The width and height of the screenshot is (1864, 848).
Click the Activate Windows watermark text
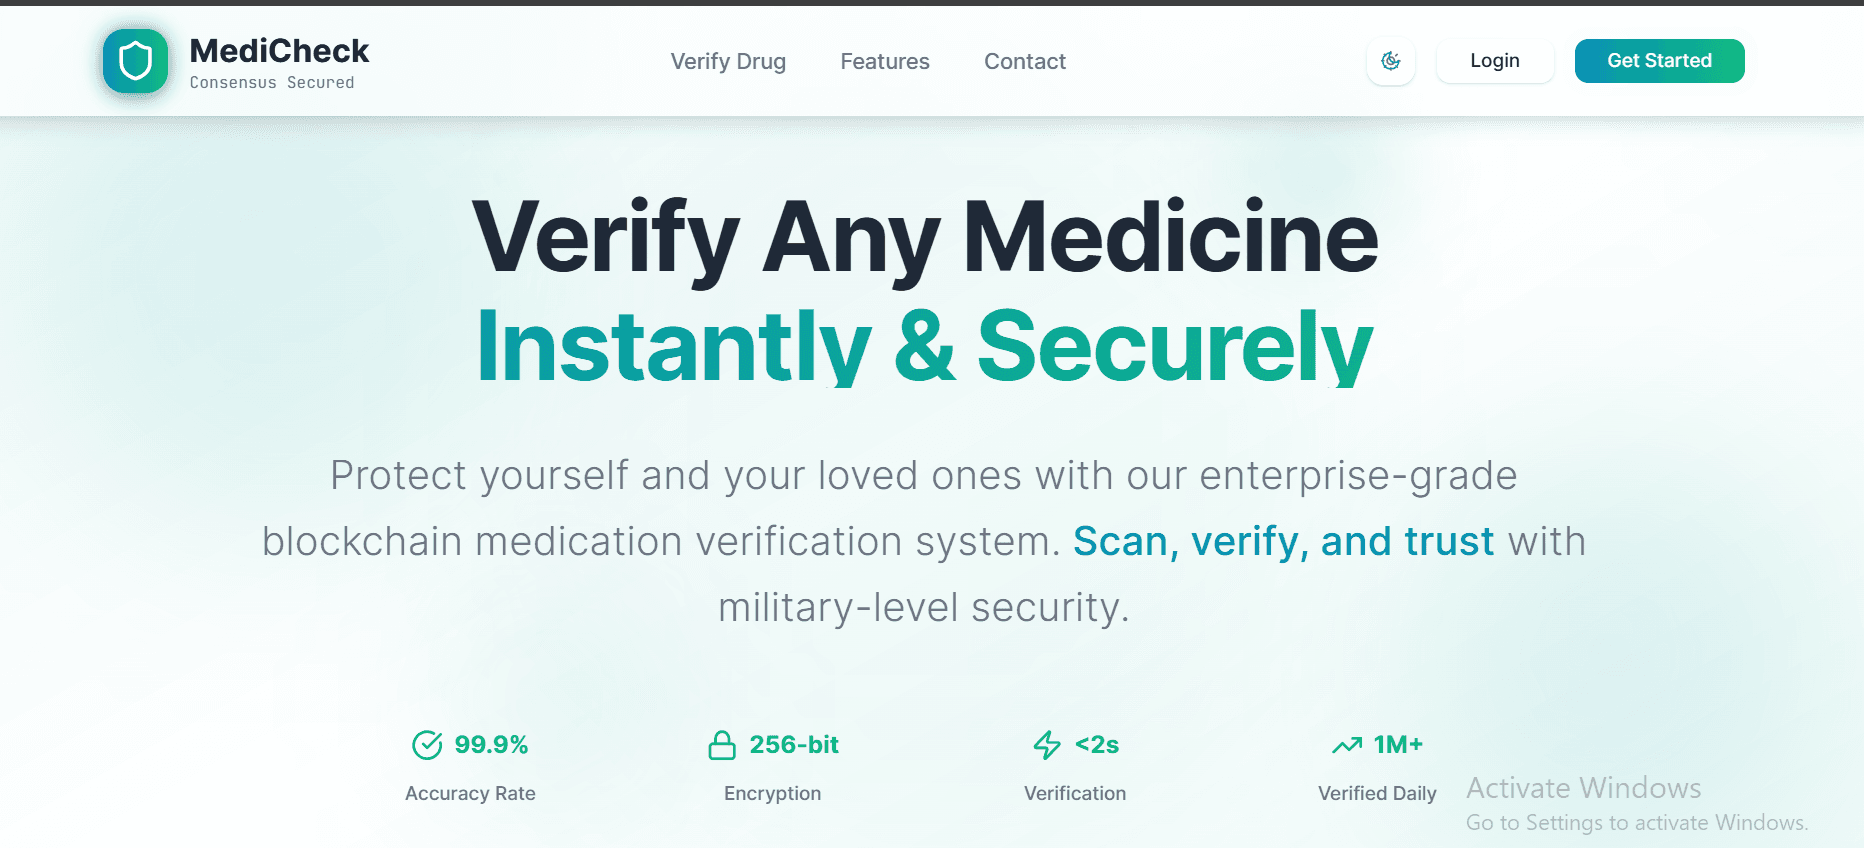pos(1583,788)
